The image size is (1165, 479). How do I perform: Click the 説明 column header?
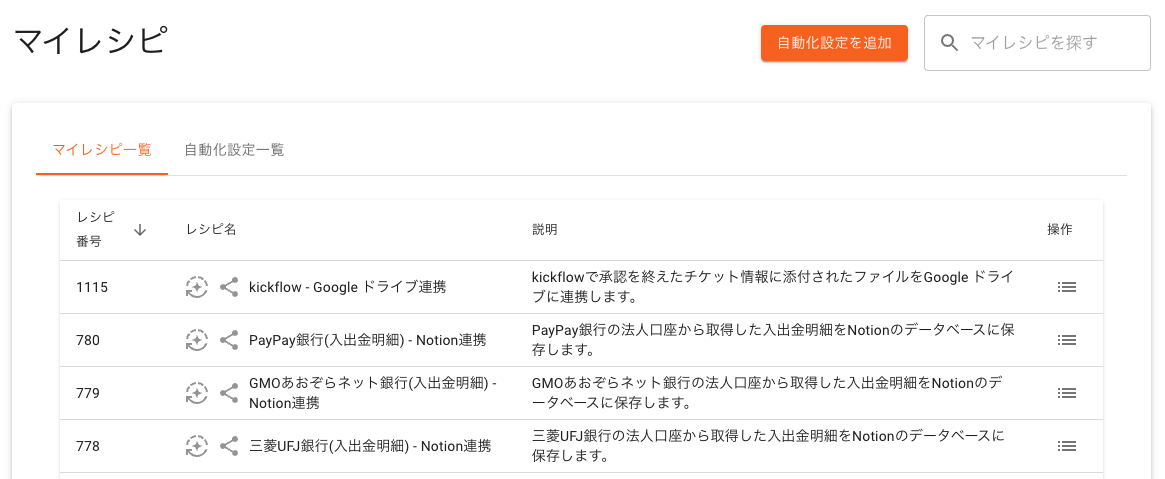[x=545, y=230]
